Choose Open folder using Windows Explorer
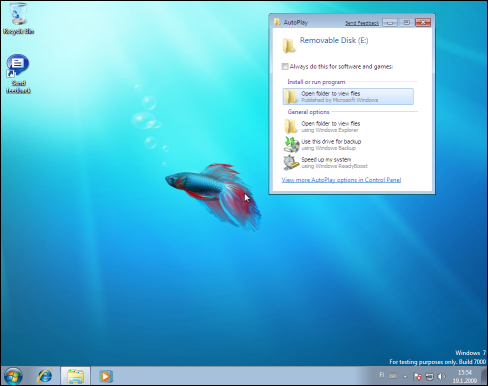 tap(348, 126)
